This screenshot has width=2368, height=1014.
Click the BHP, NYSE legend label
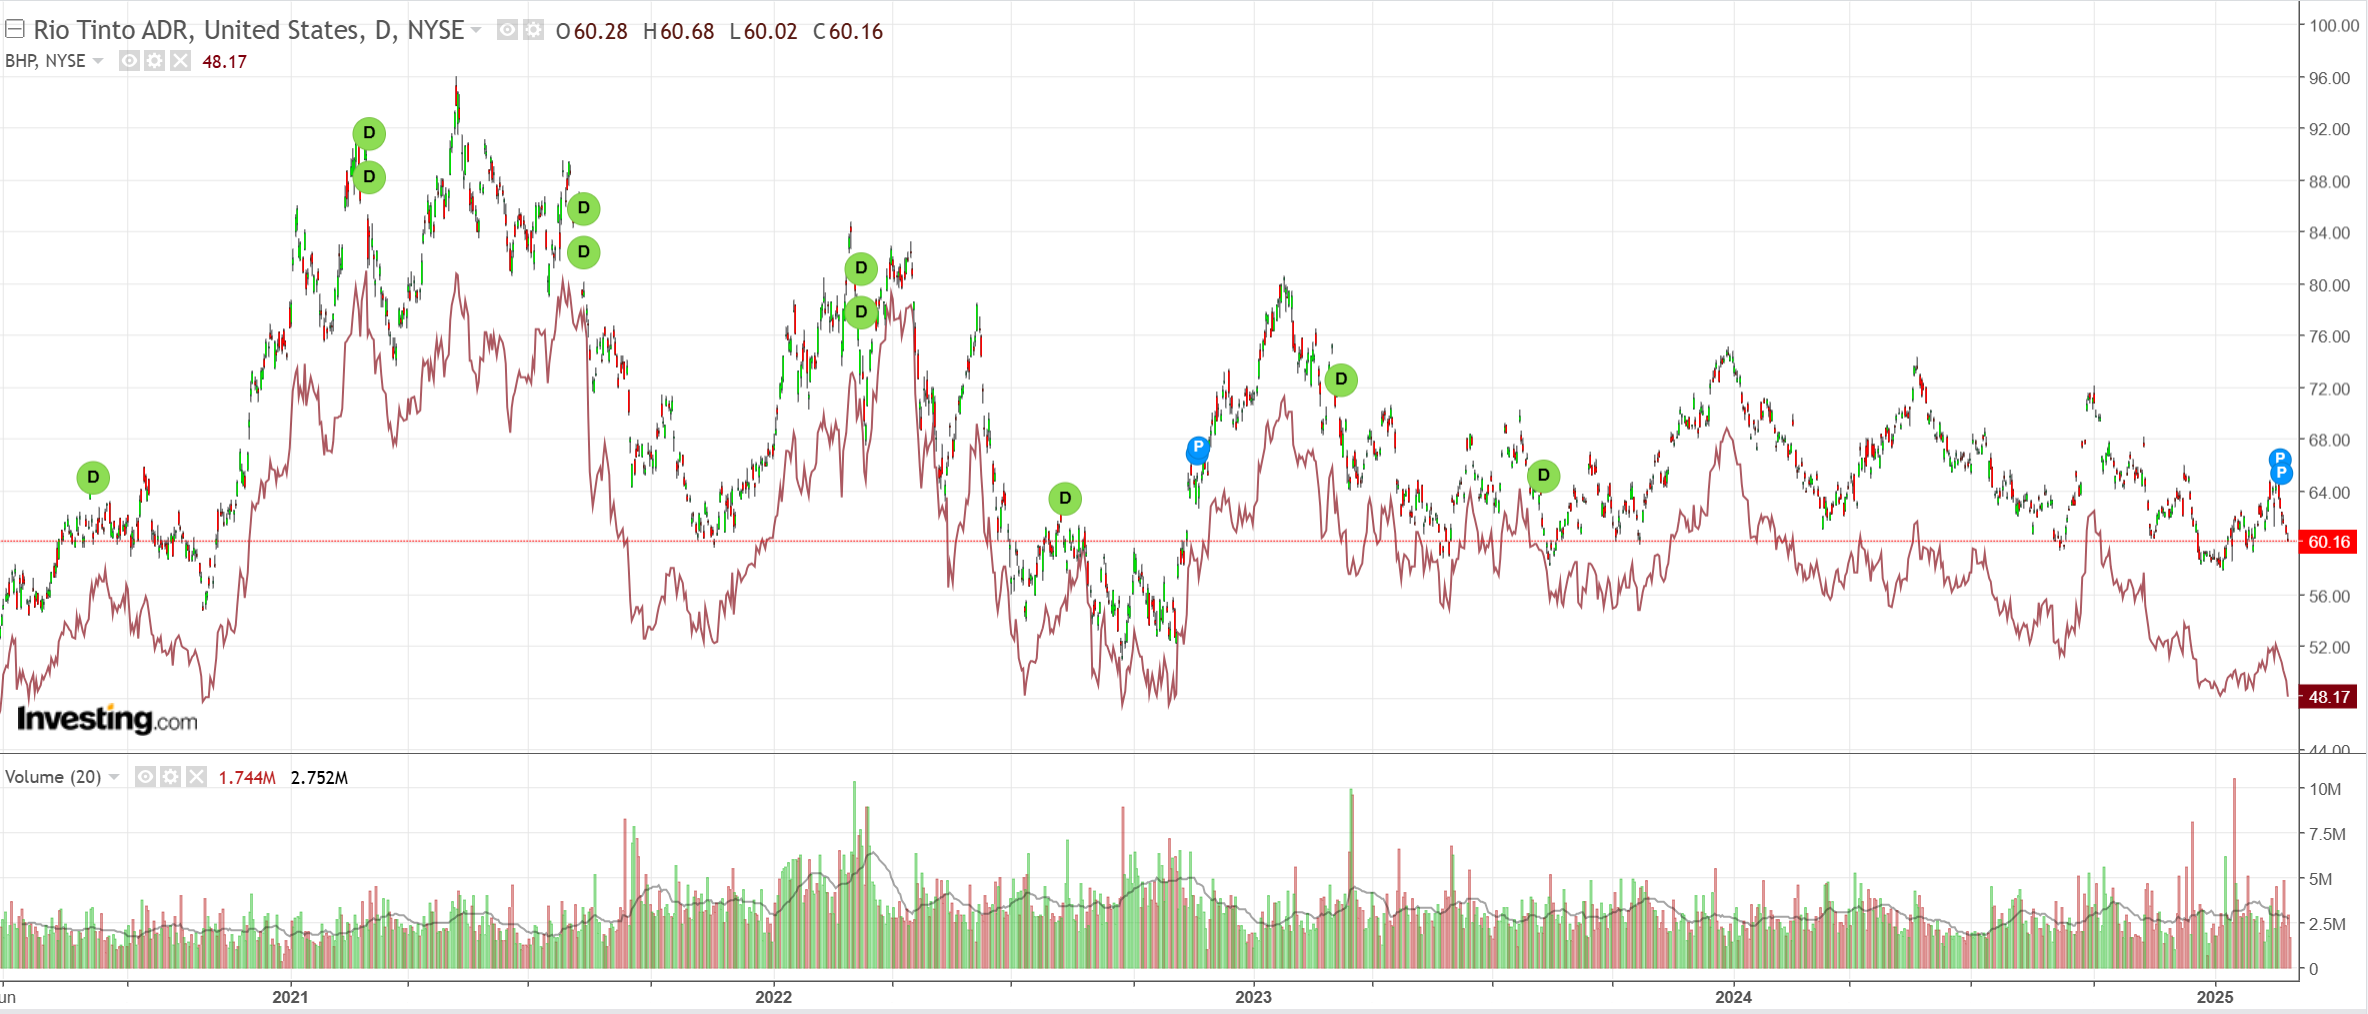(x=45, y=61)
